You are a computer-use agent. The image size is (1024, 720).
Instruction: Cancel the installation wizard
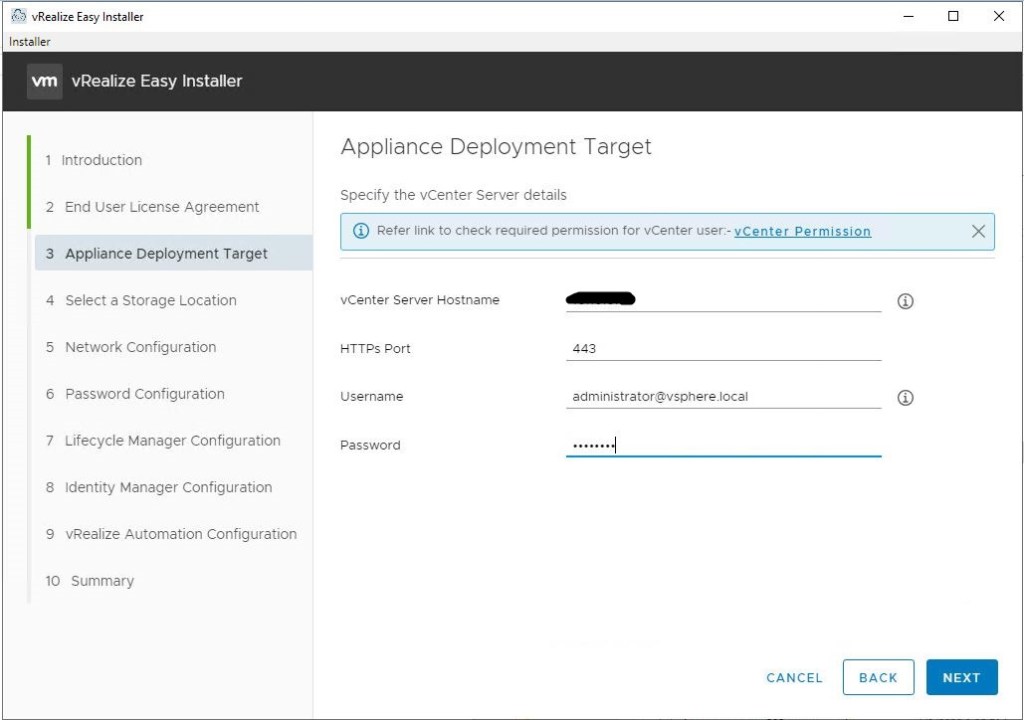794,677
